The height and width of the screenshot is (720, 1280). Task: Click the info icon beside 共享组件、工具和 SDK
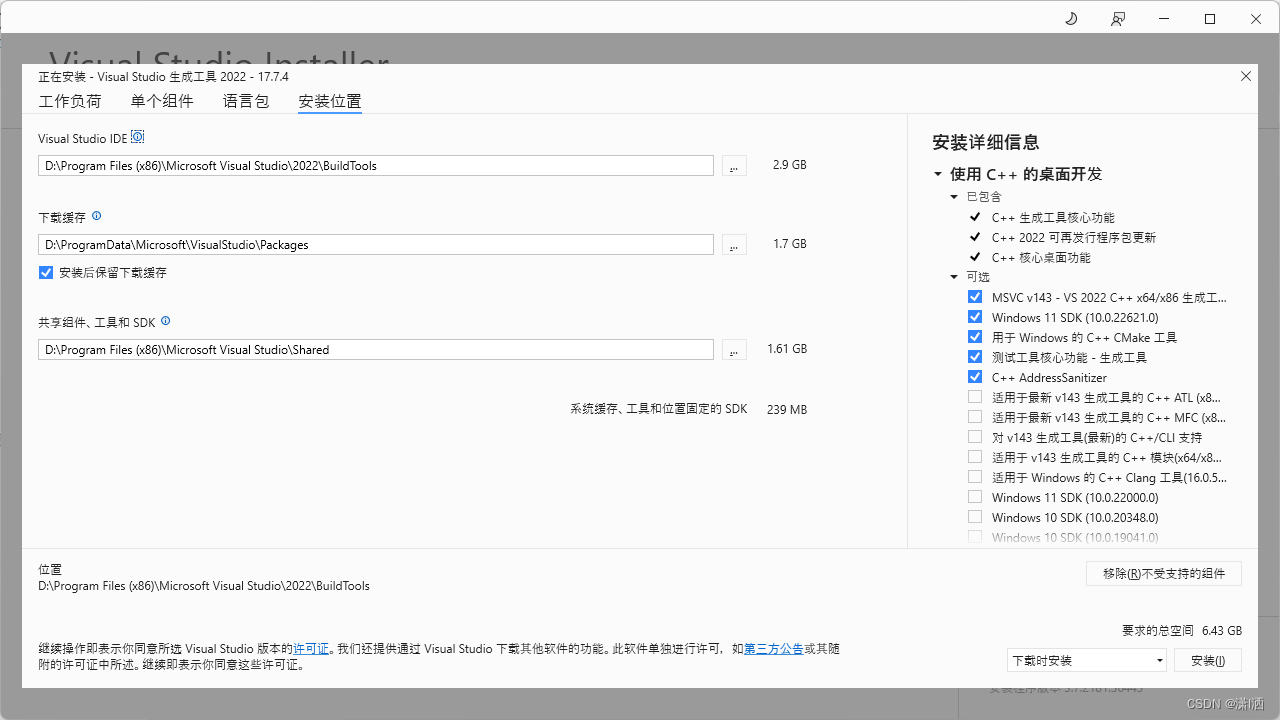coord(165,321)
